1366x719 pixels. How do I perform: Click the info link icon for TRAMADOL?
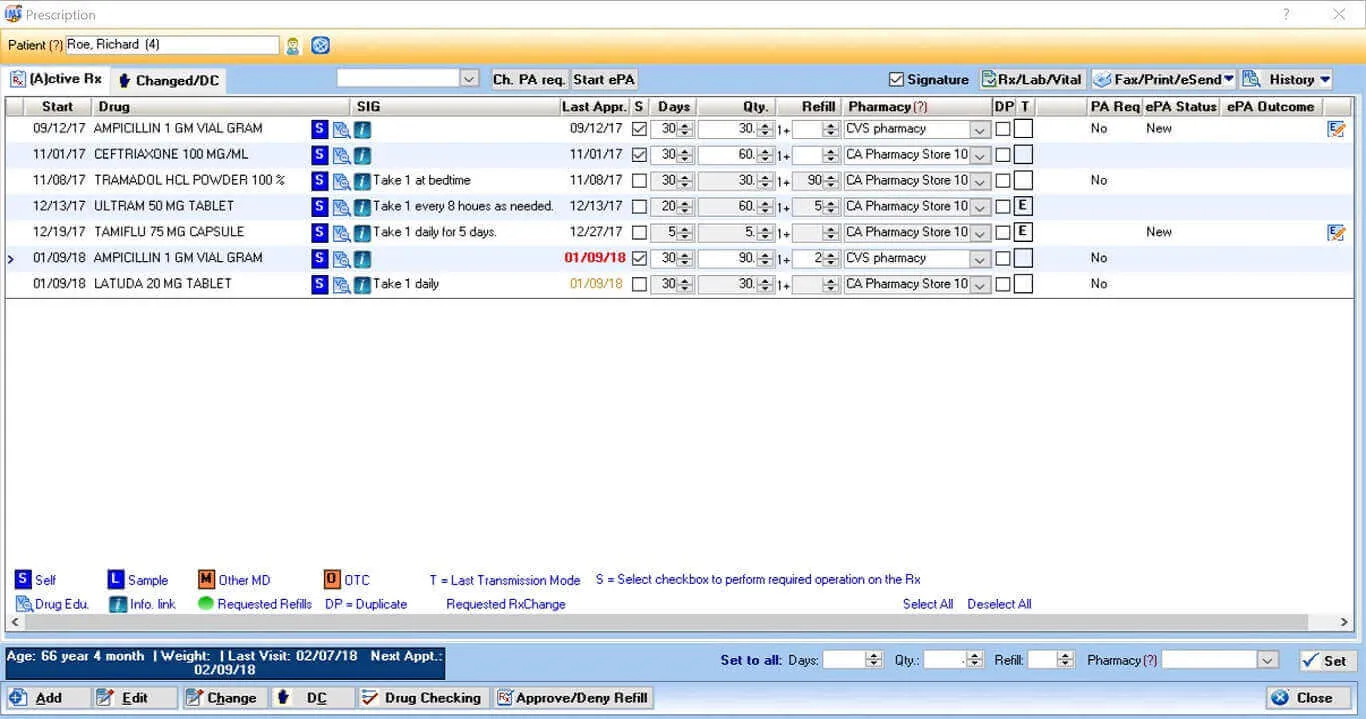tap(362, 181)
